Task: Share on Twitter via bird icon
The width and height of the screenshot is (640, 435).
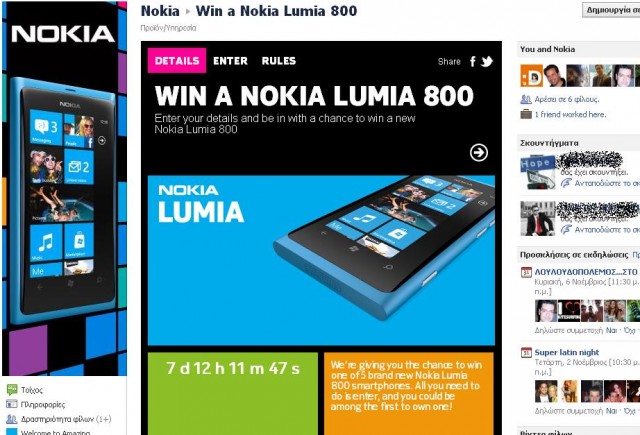Action: 487,62
